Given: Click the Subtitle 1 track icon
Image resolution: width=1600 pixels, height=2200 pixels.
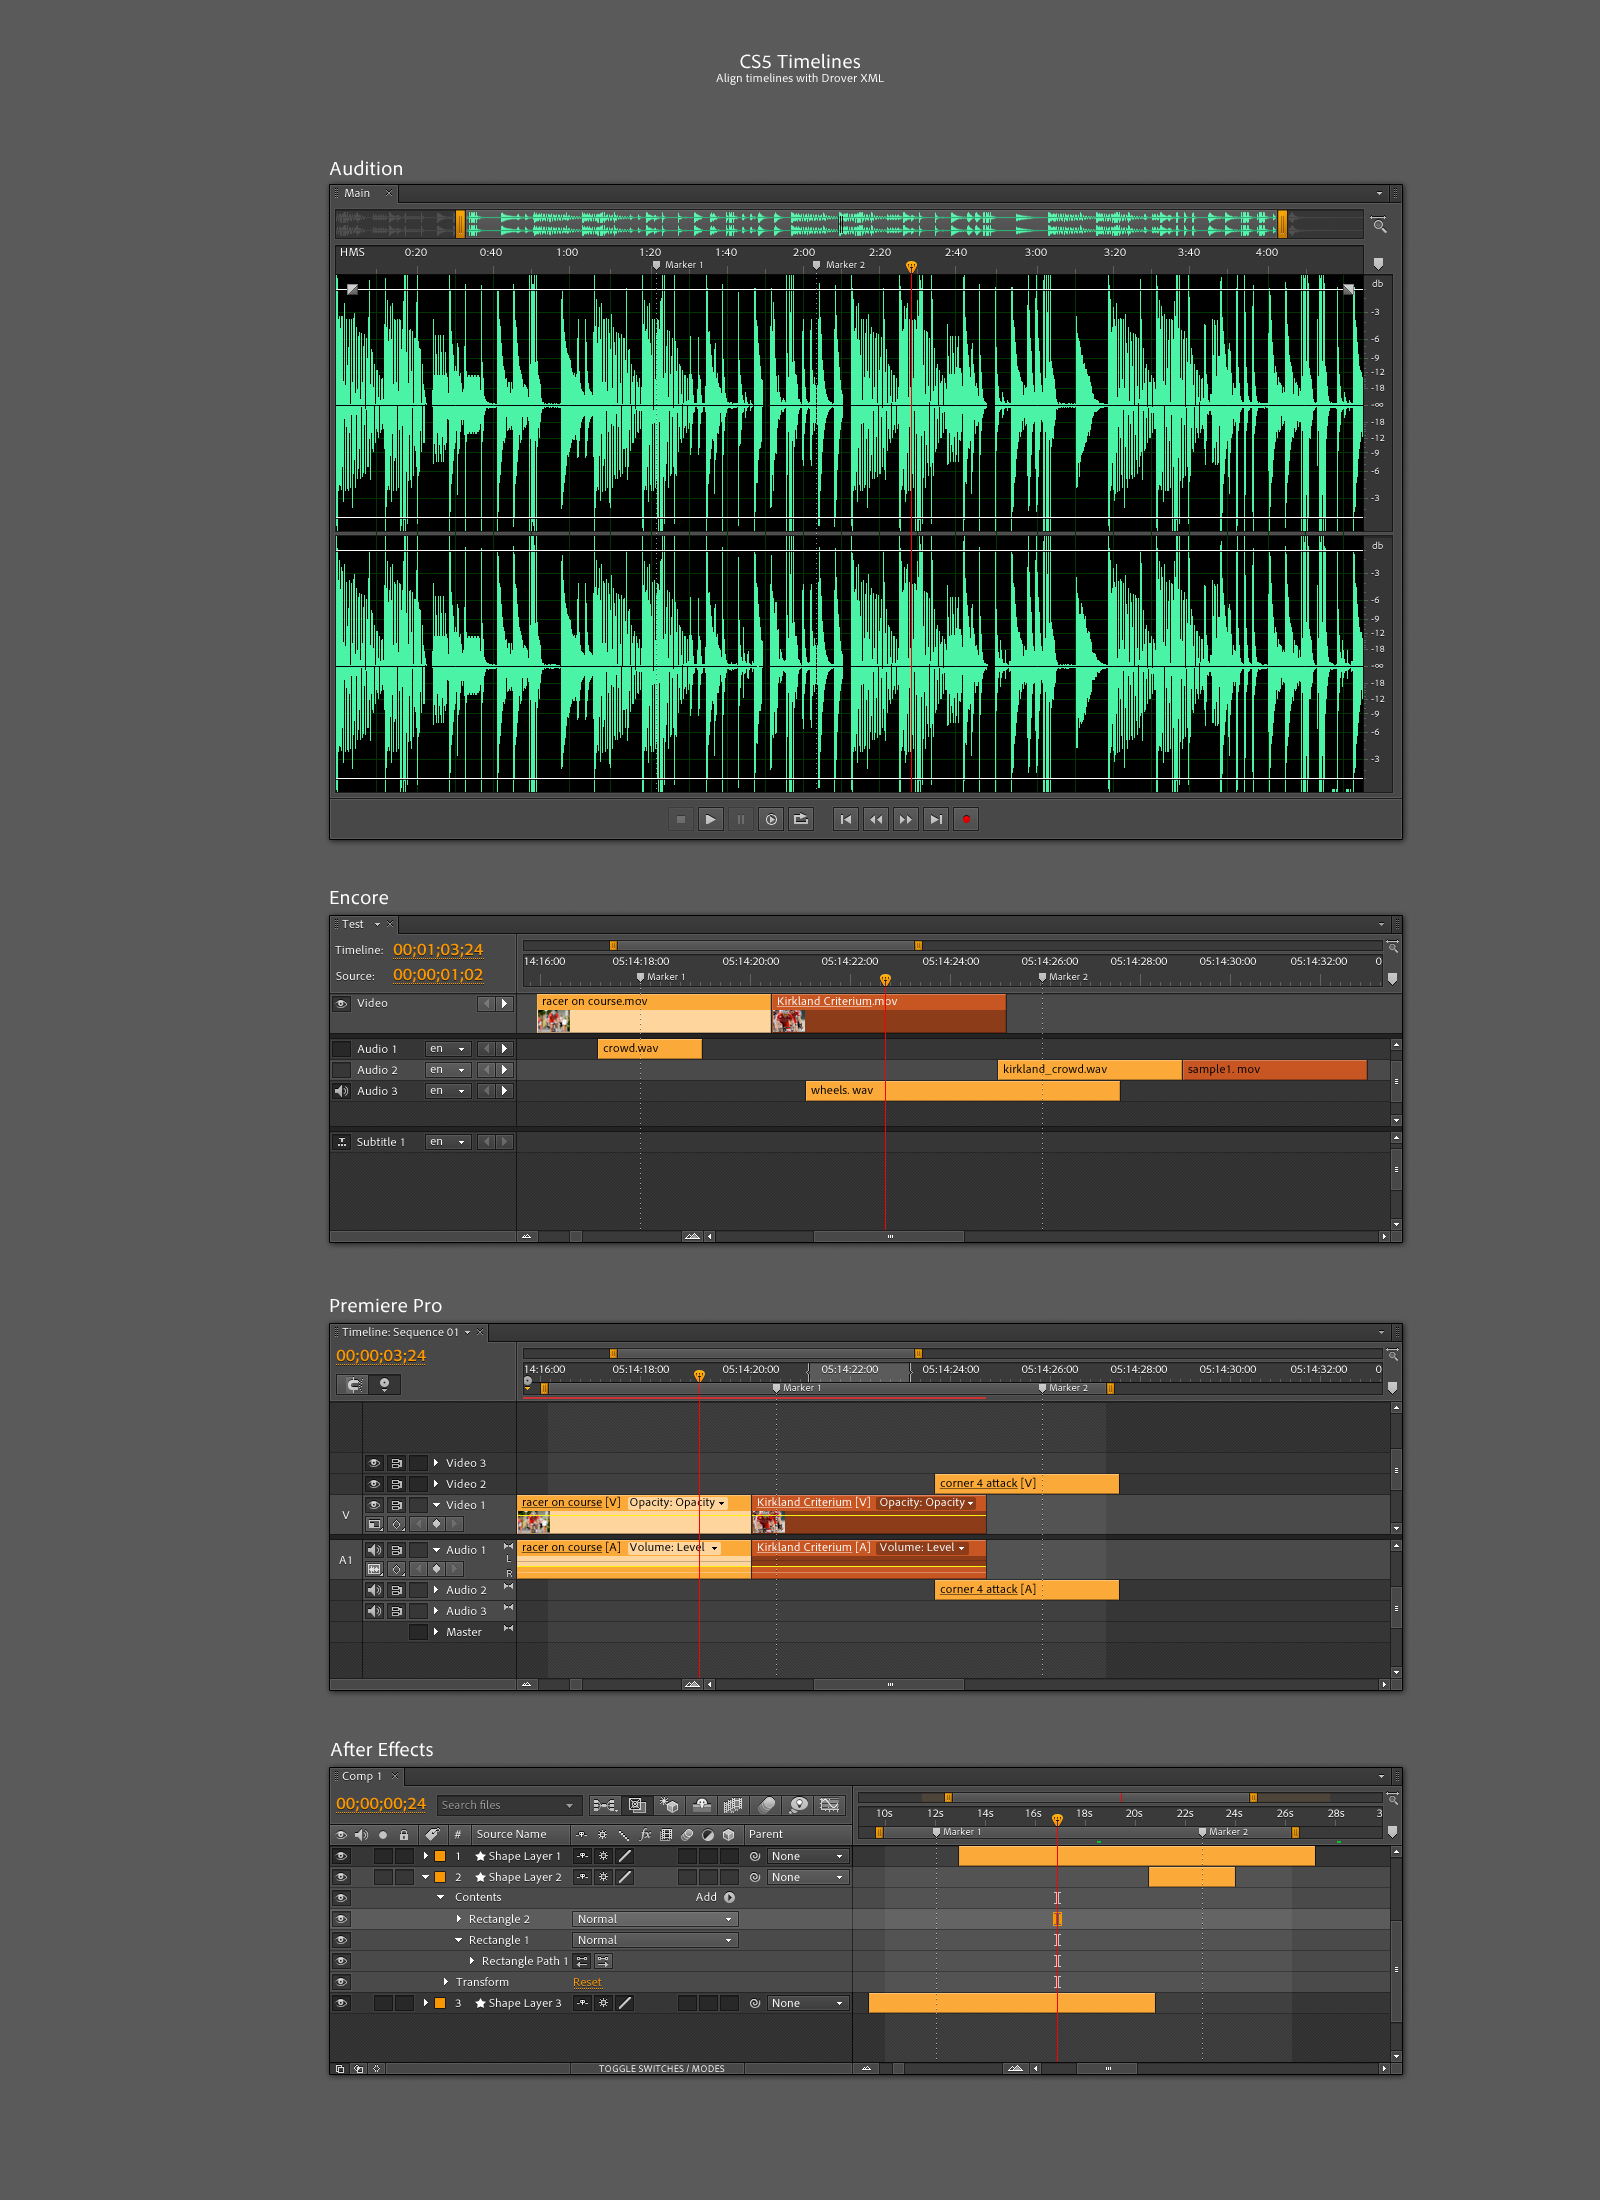Looking at the screenshot, I should [342, 1142].
